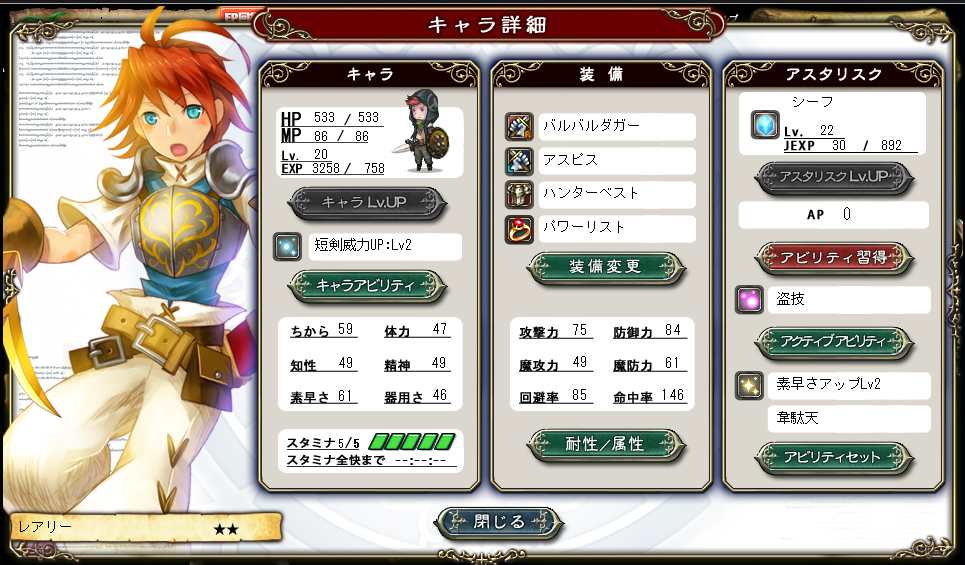
Task: Click the green stamina gauge bar
Action: [412, 441]
